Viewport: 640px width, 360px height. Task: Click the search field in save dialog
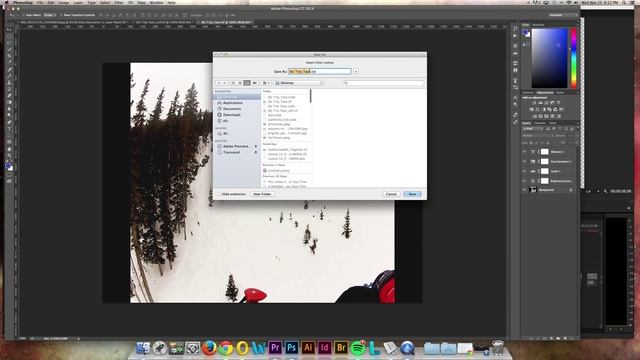pyautogui.click(x=384, y=83)
